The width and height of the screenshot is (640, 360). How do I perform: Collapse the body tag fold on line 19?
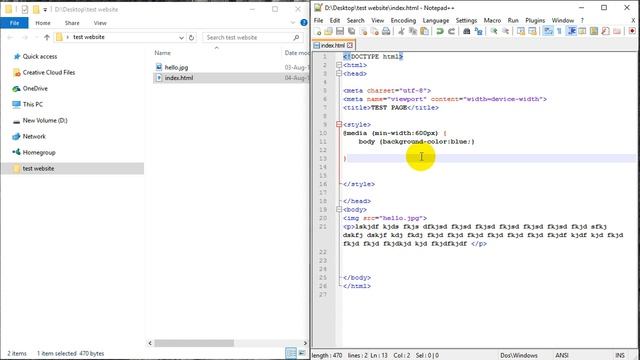coord(339,210)
